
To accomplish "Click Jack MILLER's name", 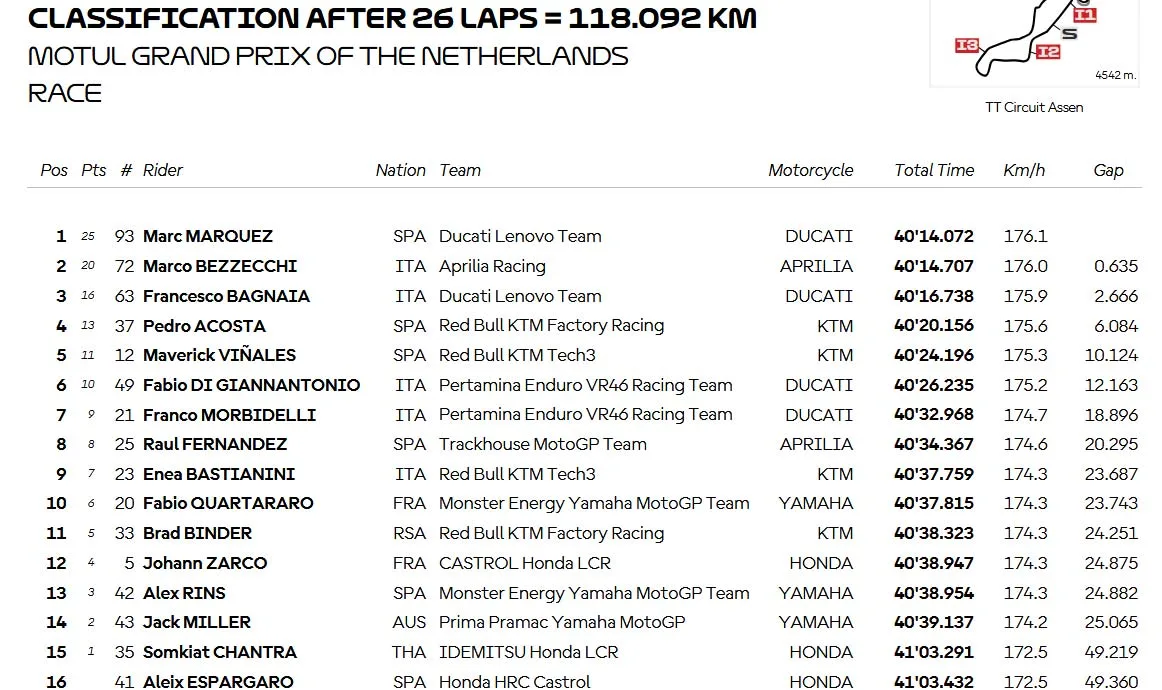I will click(196, 622).
